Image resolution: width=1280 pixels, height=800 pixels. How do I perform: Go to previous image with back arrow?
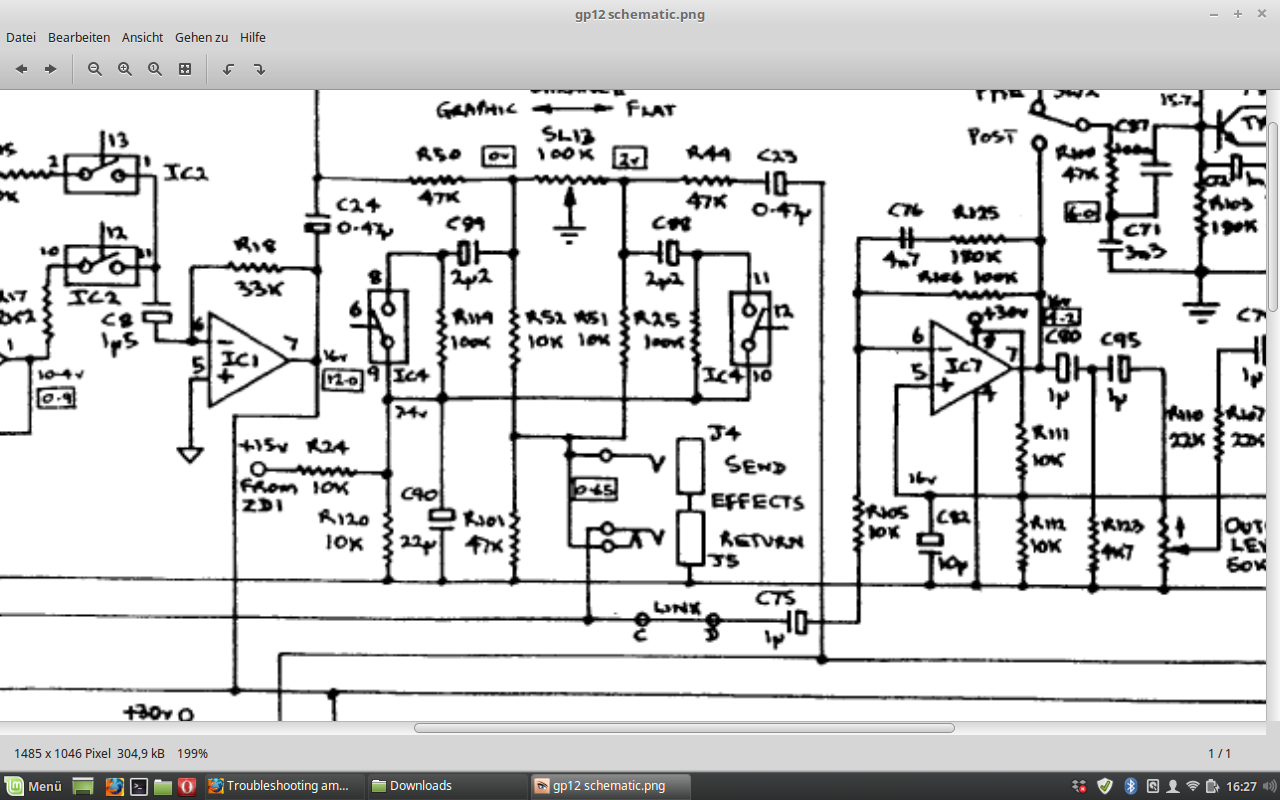(21, 69)
